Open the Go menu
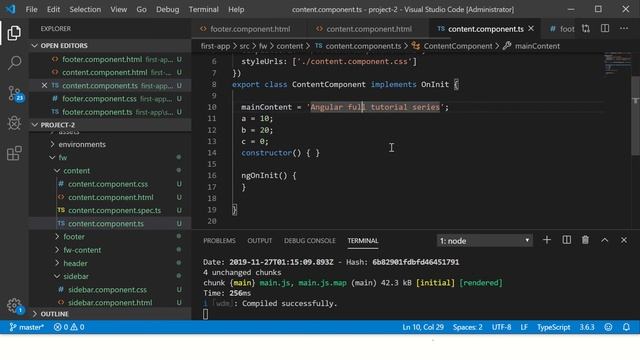640x360 pixels. [x=141, y=9]
